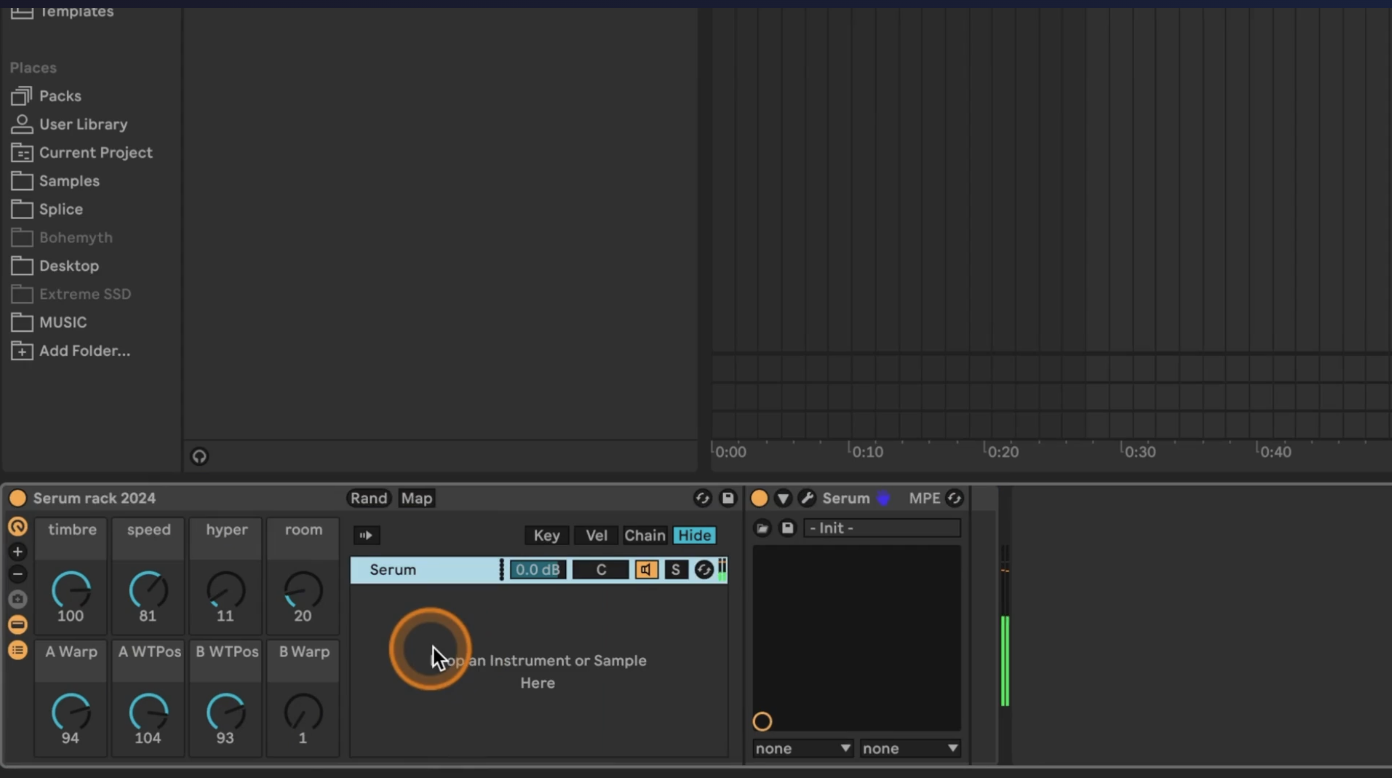Remove macro controls with the minus button
This screenshot has height=778, width=1392.
point(17,574)
